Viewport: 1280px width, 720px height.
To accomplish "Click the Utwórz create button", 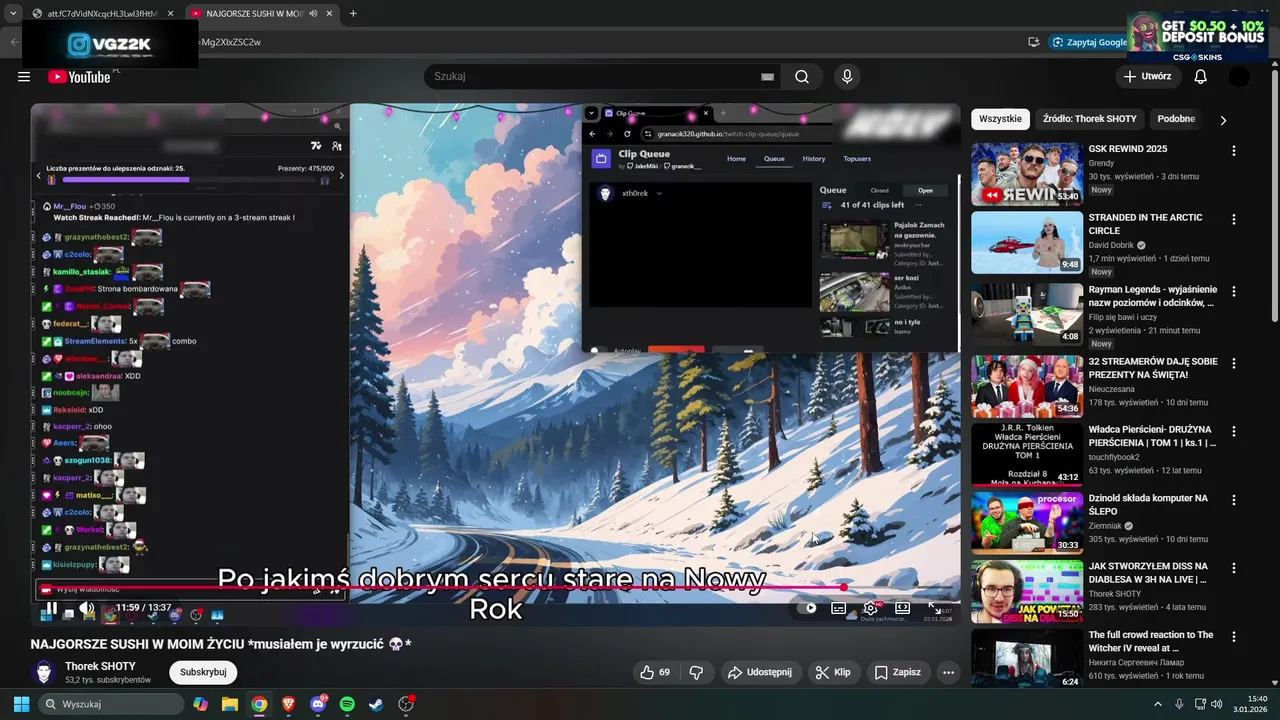I will click(x=1147, y=77).
